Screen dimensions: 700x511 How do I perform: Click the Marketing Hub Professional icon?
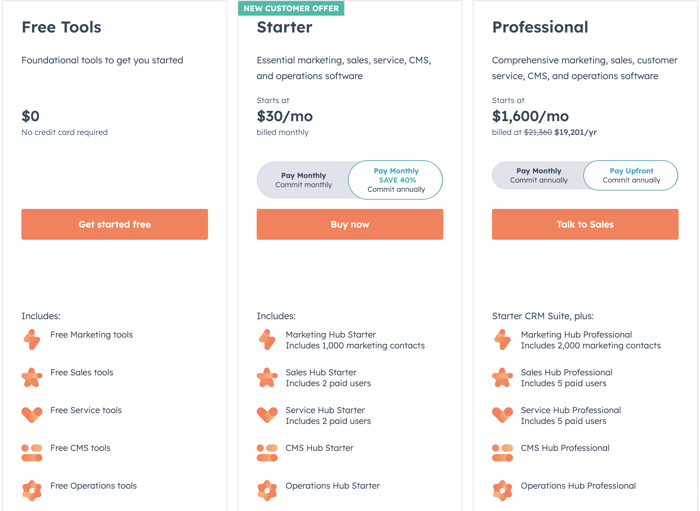coord(502,340)
